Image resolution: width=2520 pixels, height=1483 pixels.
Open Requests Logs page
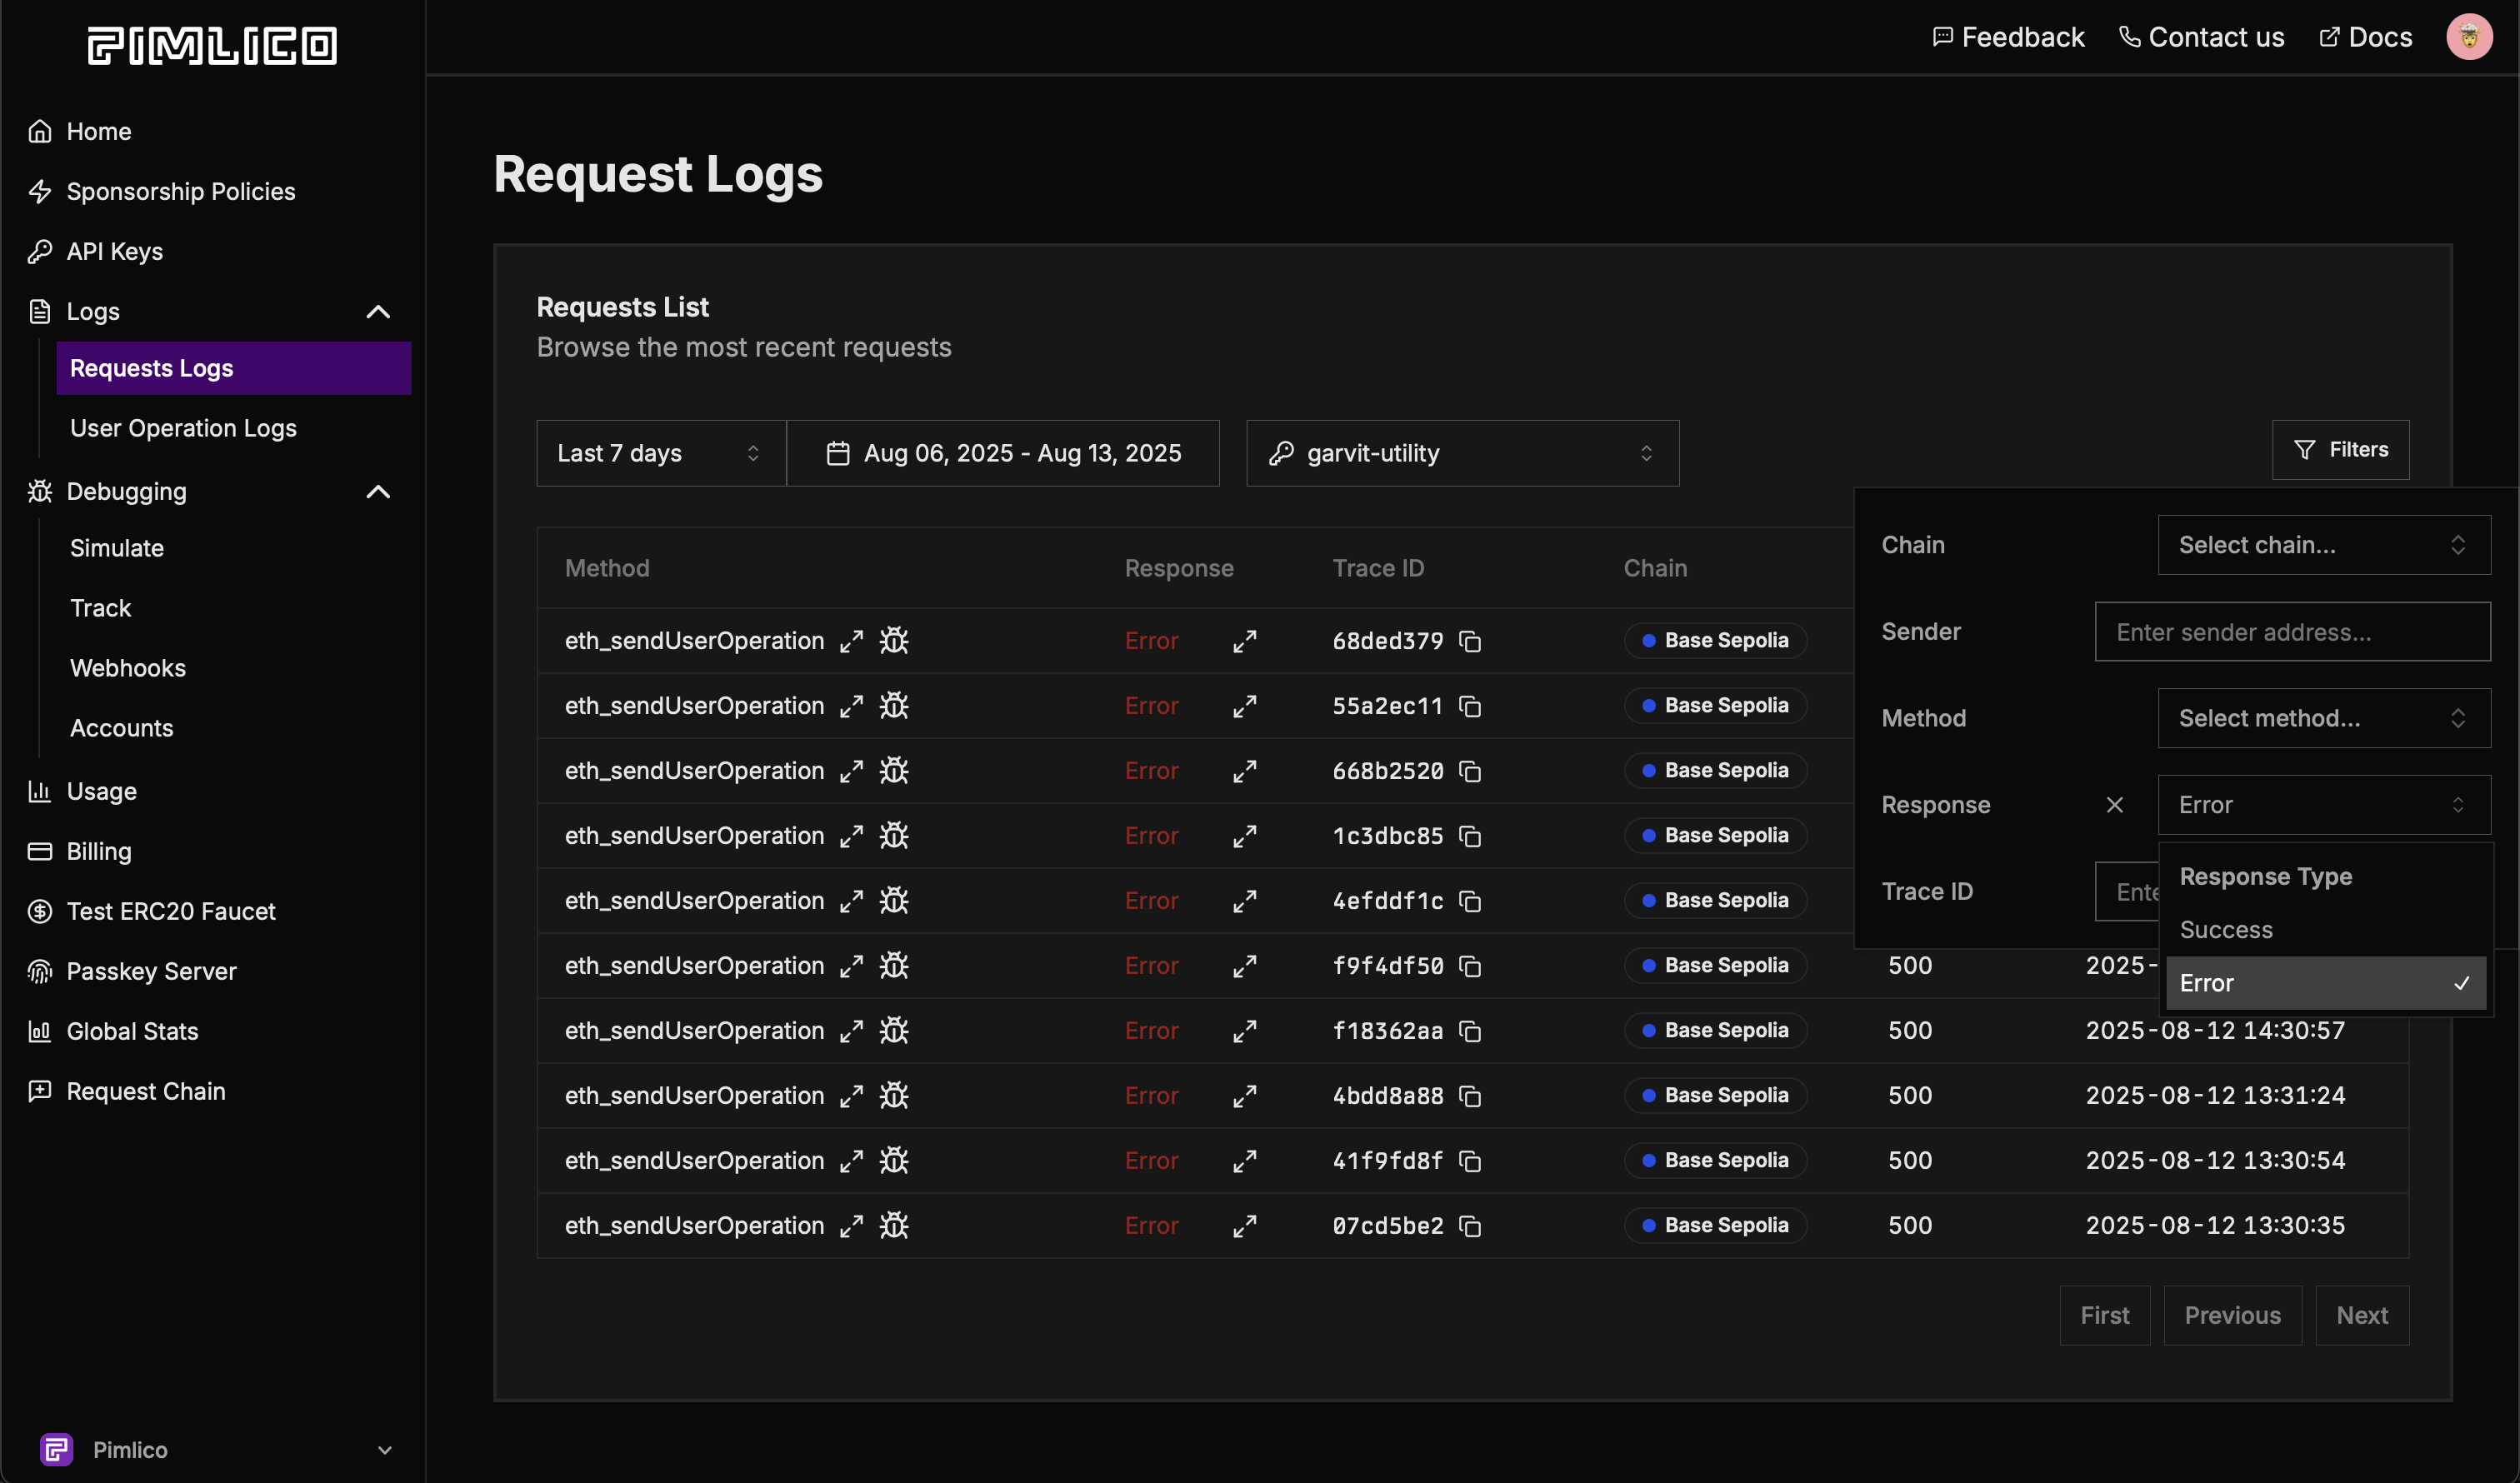click(x=234, y=368)
